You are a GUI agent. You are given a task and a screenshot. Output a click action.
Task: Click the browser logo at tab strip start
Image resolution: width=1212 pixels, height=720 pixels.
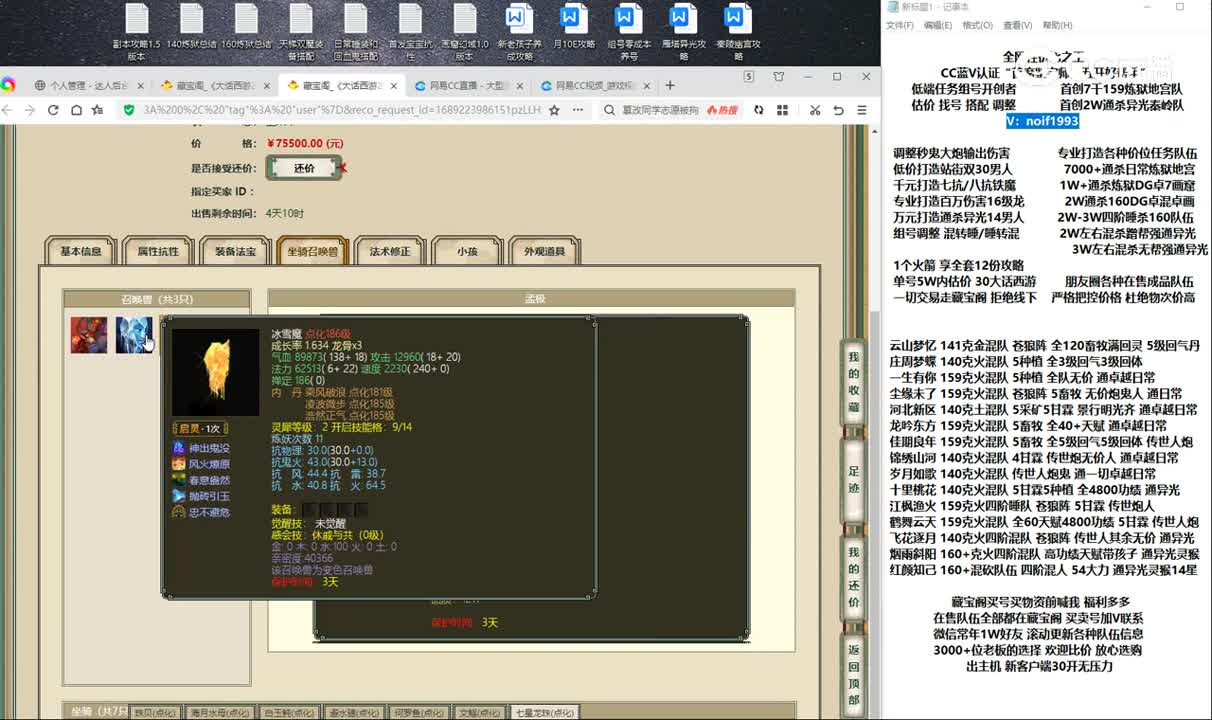(x=8, y=85)
